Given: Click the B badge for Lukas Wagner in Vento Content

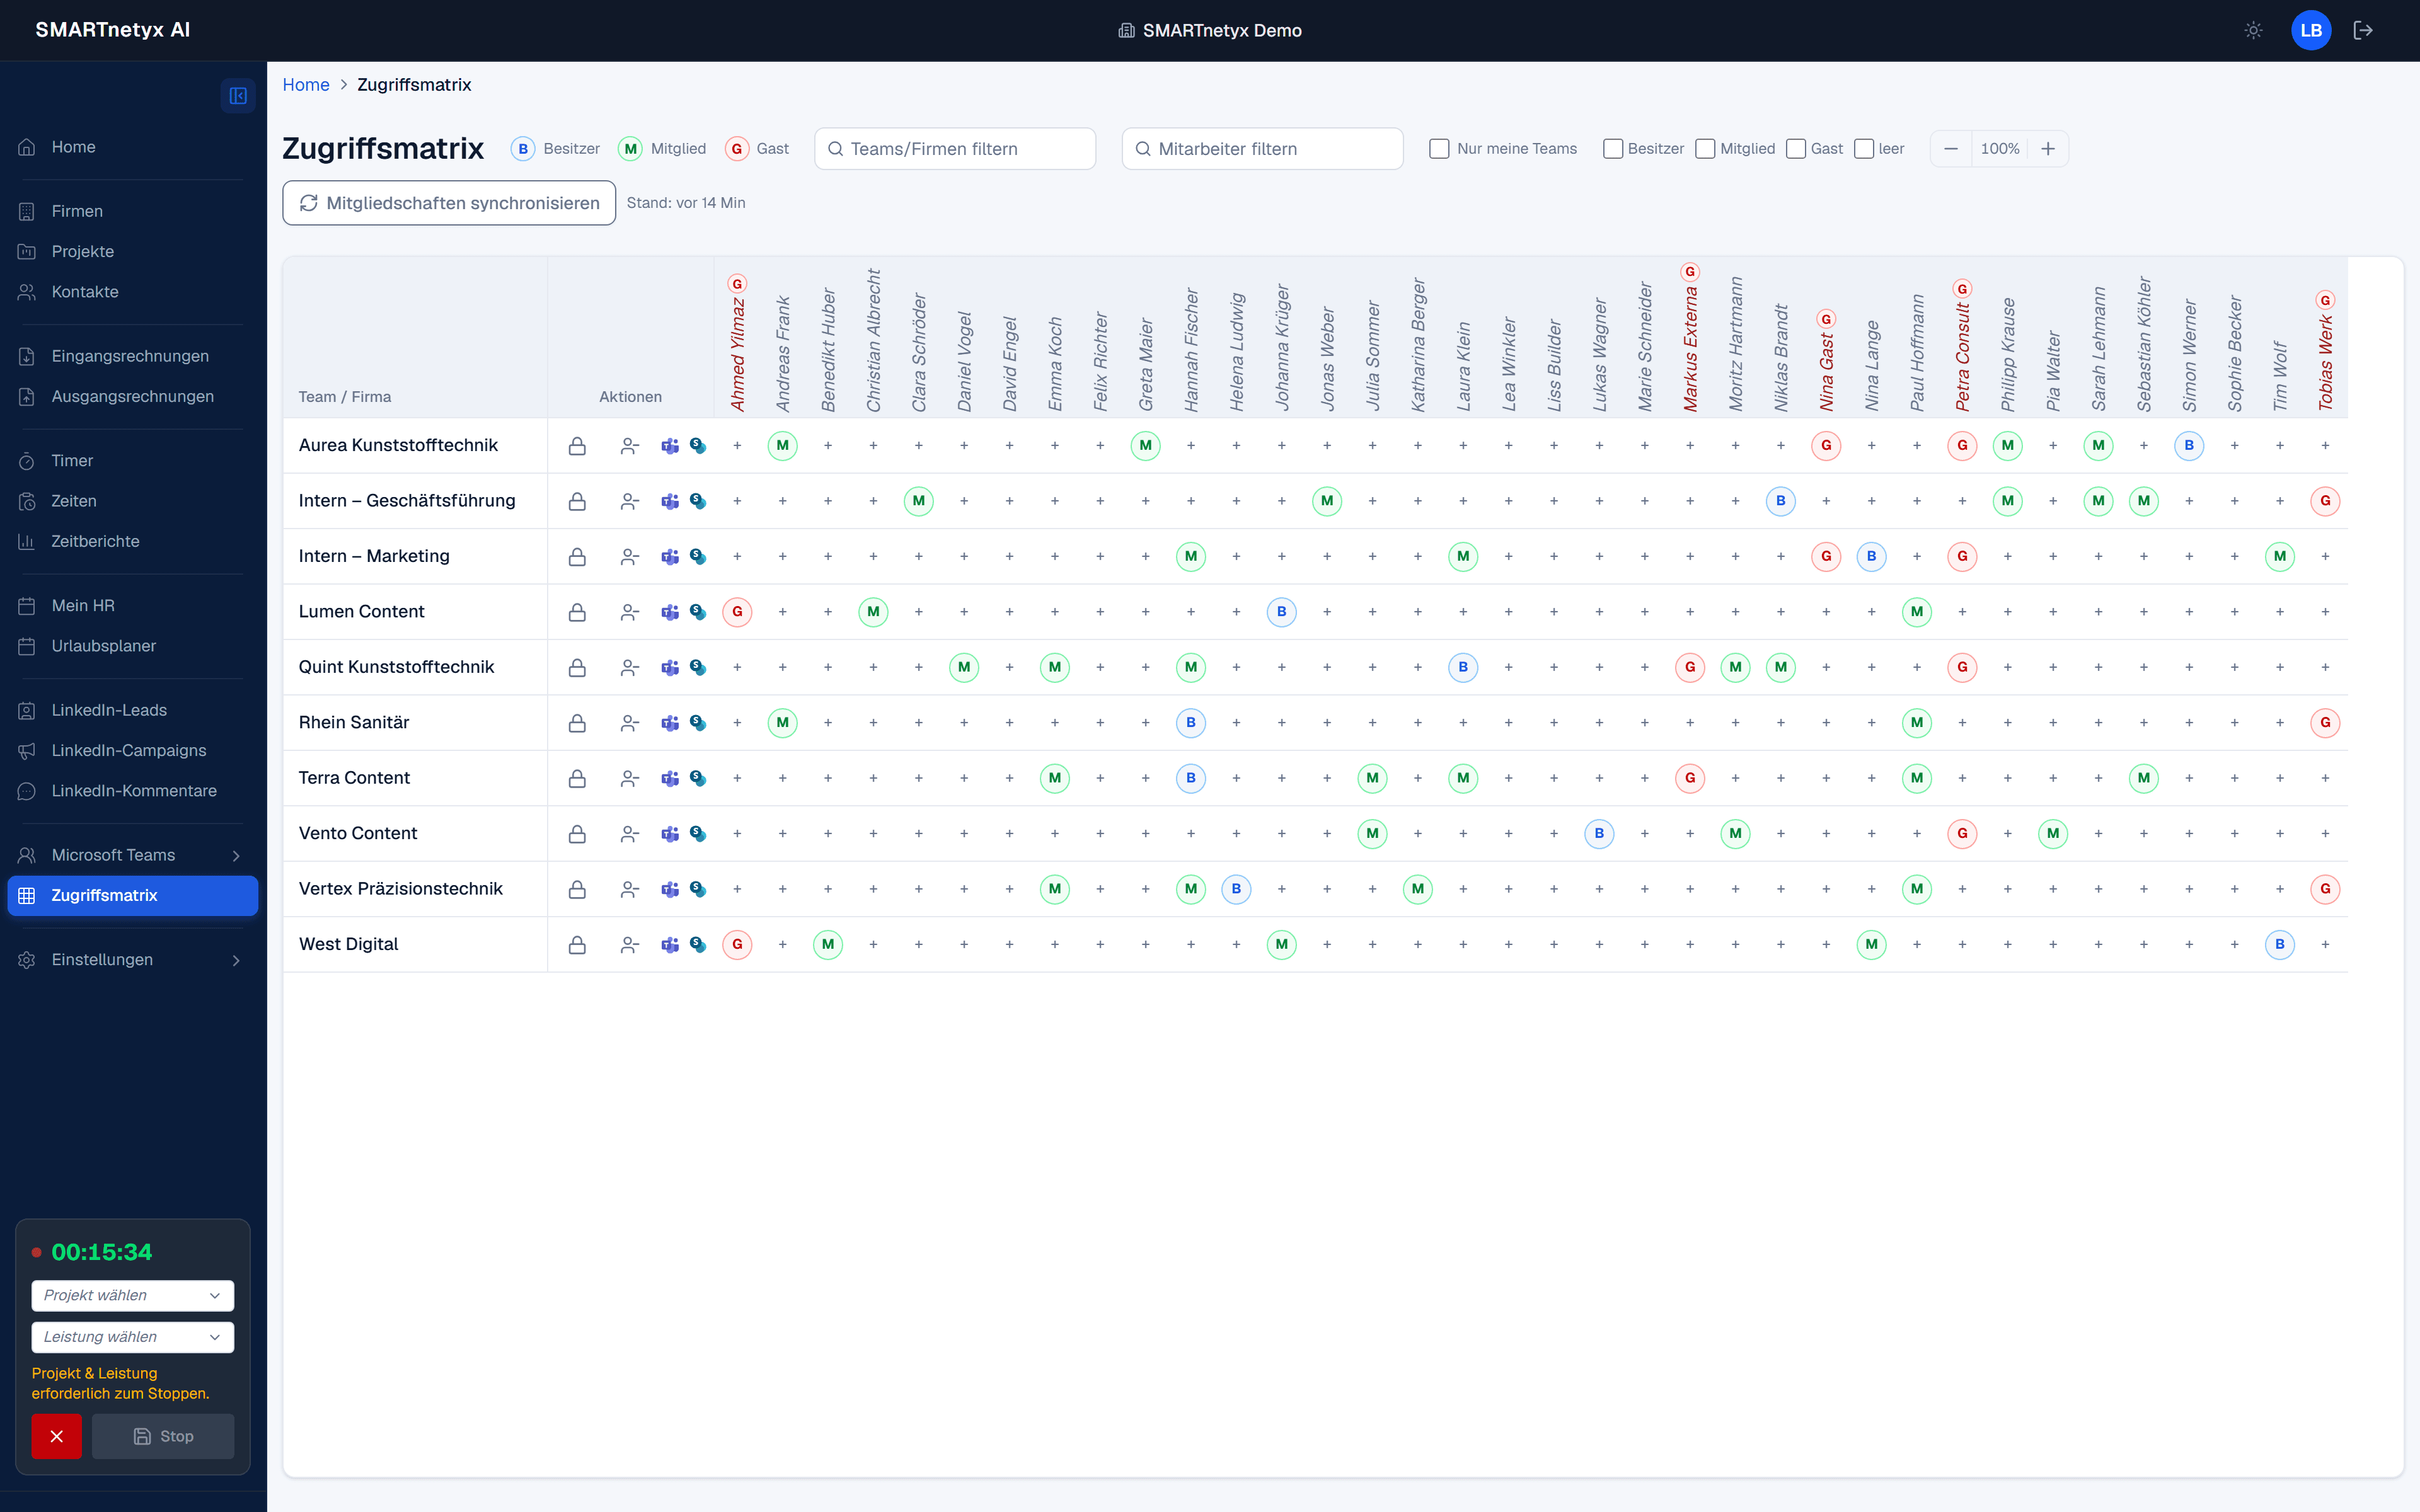Looking at the screenshot, I should pos(1599,834).
